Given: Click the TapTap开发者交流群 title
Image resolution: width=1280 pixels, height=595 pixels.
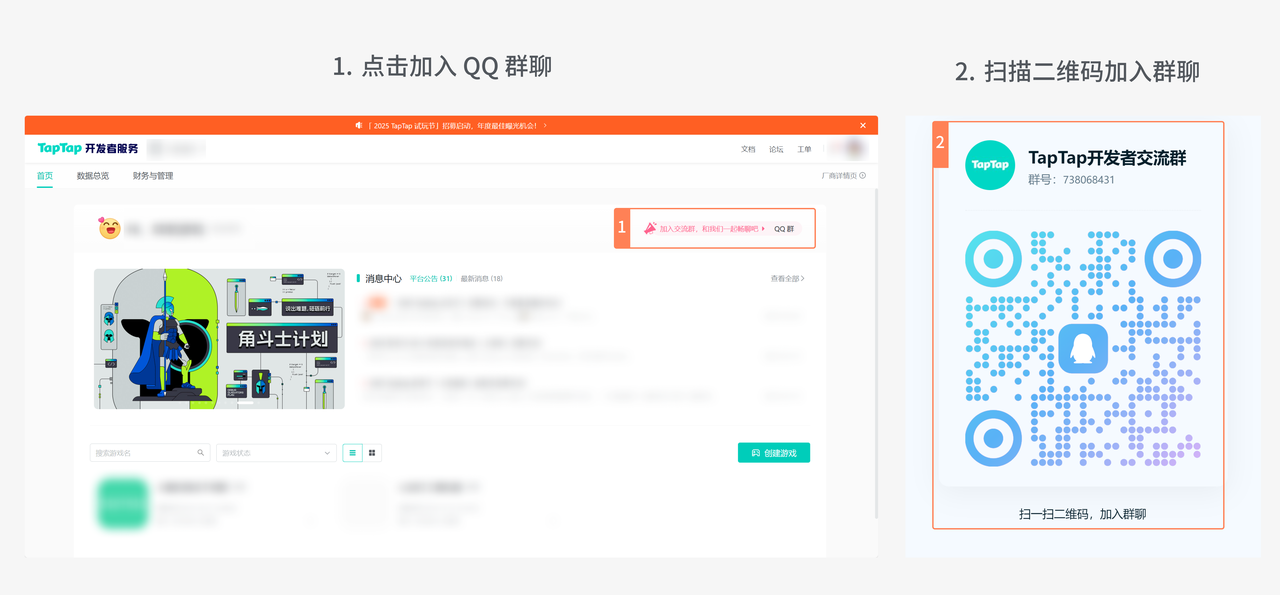Looking at the screenshot, I should click(1107, 158).
